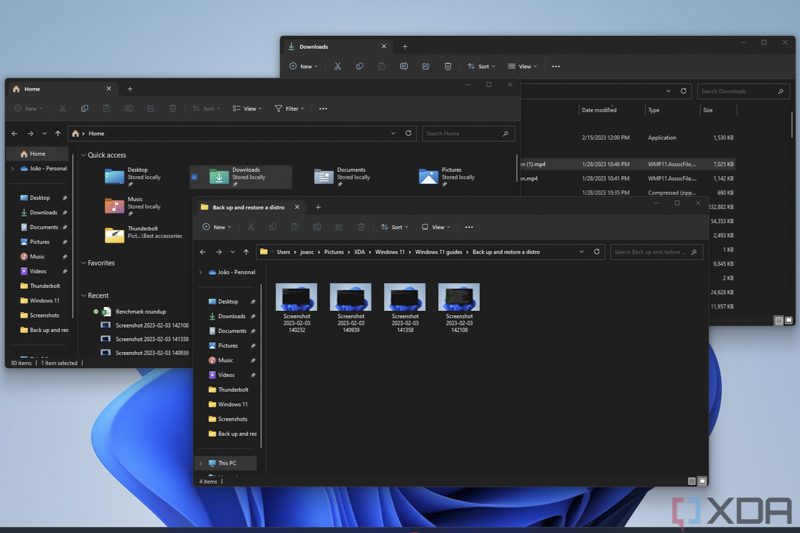Screen dimensions: 800x533
Task: Click Delete icon in Back up and restore toolbar
Action: [361, 227]
